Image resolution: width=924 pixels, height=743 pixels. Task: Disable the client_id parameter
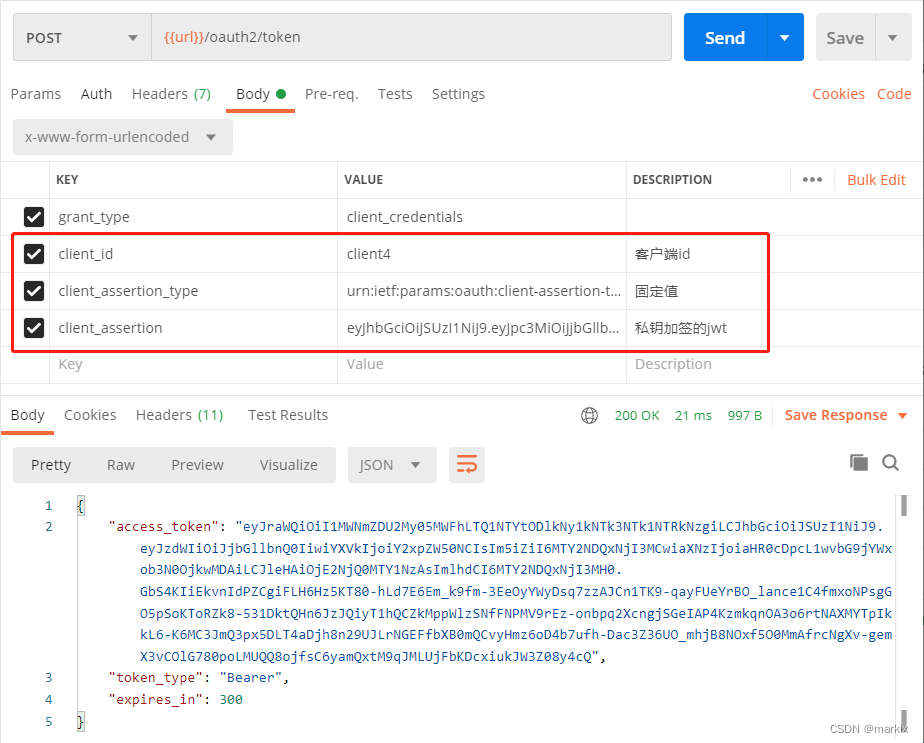click(x=33, y=253)
